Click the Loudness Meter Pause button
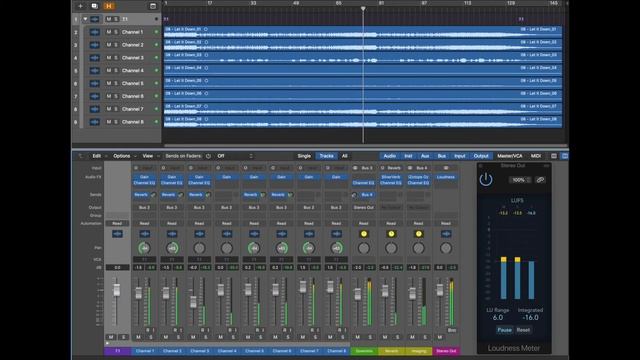 [x=504, y=330]
